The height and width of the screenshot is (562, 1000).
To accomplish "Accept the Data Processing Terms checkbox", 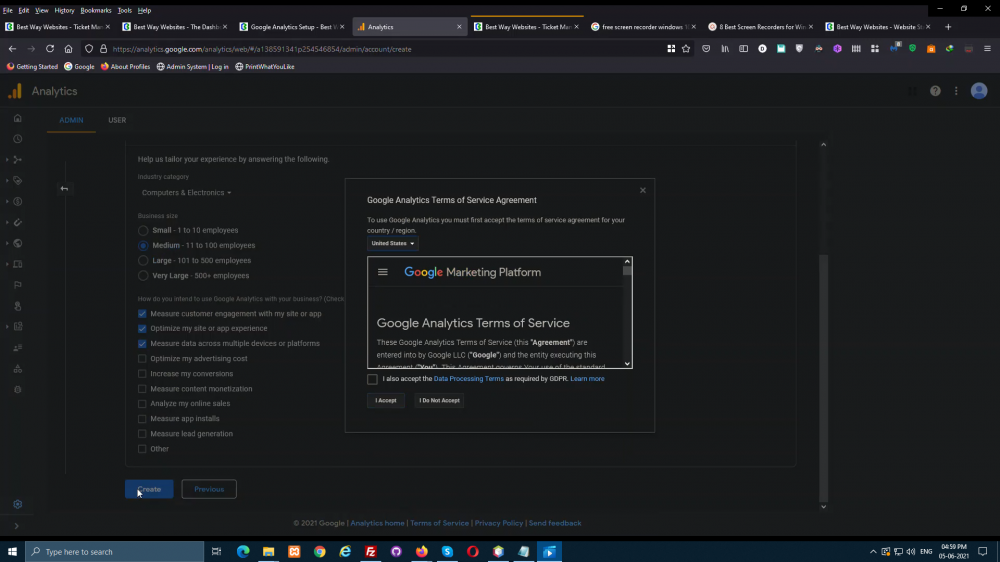I will (372, 379).
